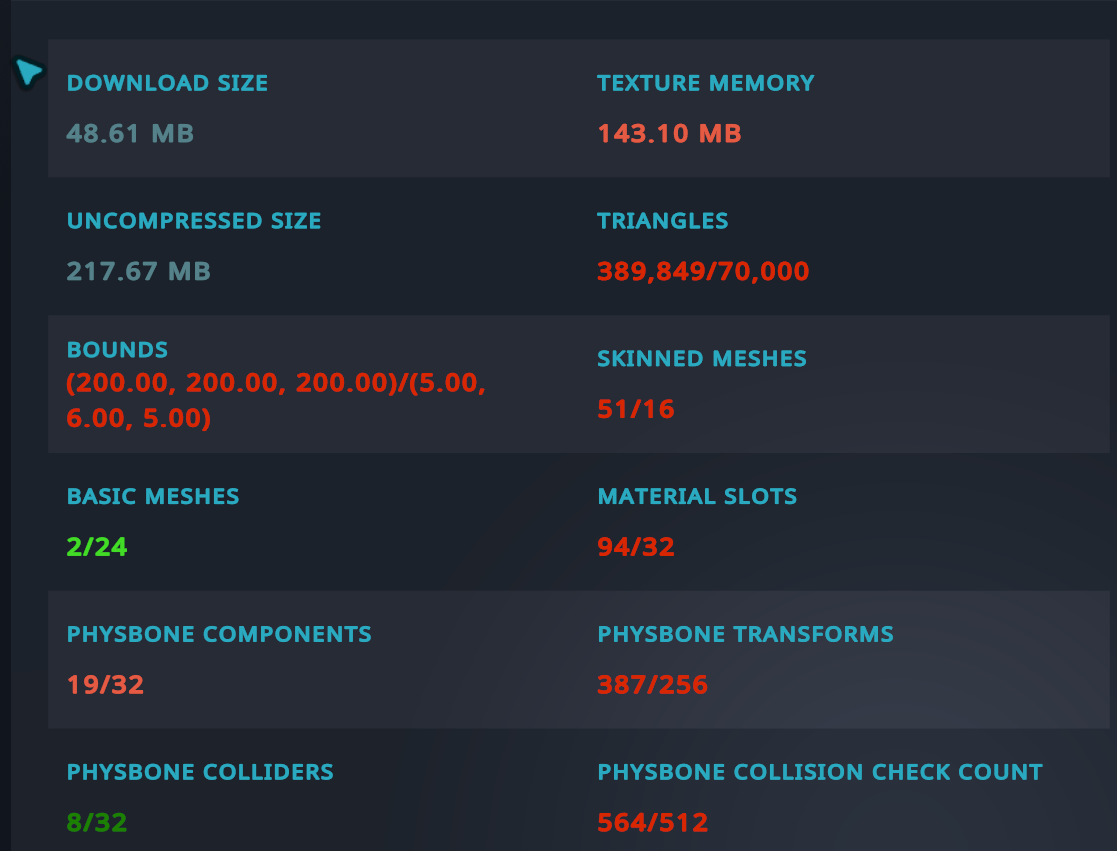1117x851 pixels.
Task: Select the 389,849/70,000 triangle count
Action: [703, 272]
